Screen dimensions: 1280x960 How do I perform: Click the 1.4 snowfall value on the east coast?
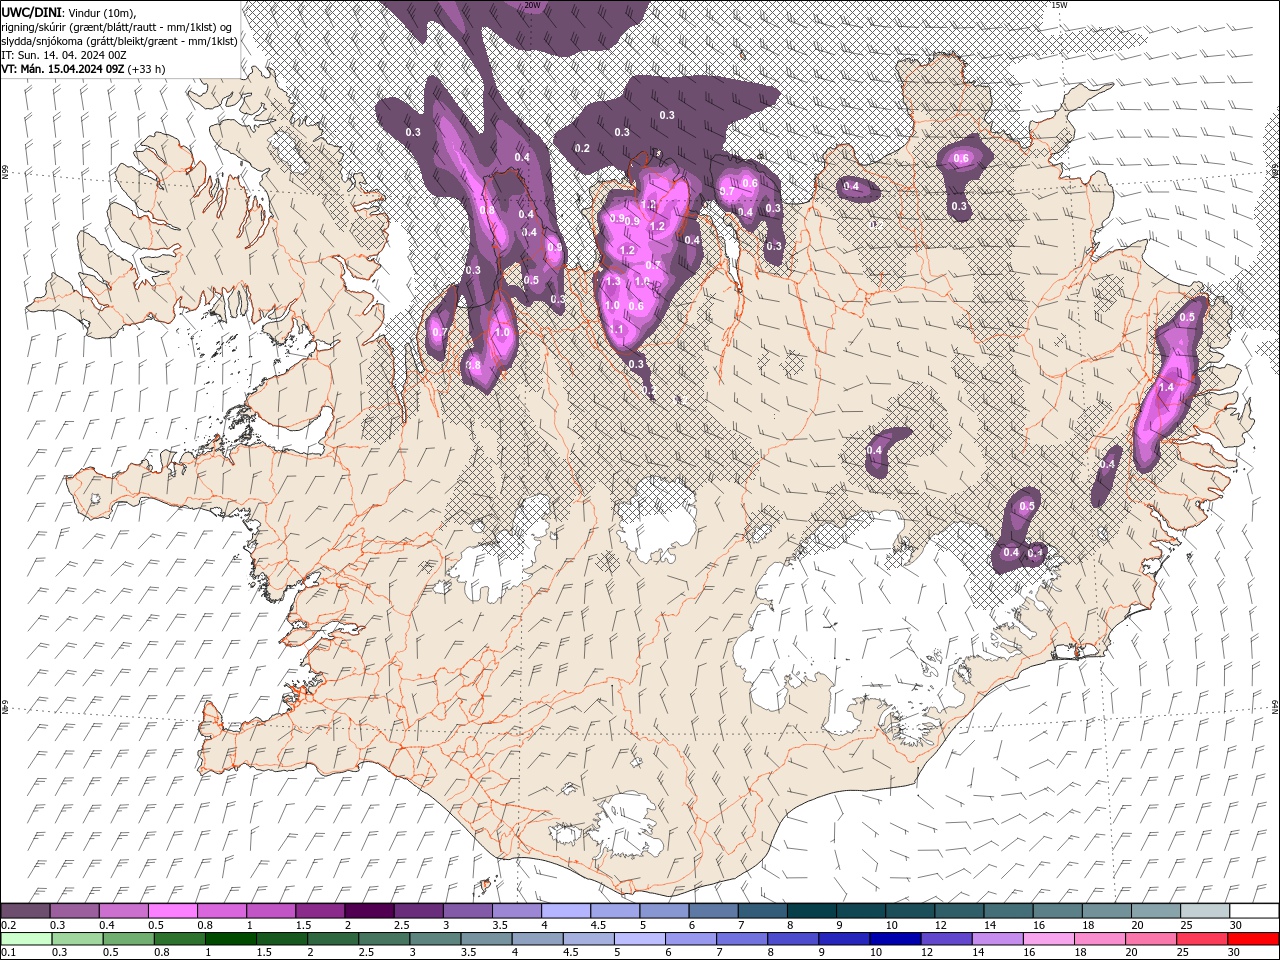[1166, 387]
